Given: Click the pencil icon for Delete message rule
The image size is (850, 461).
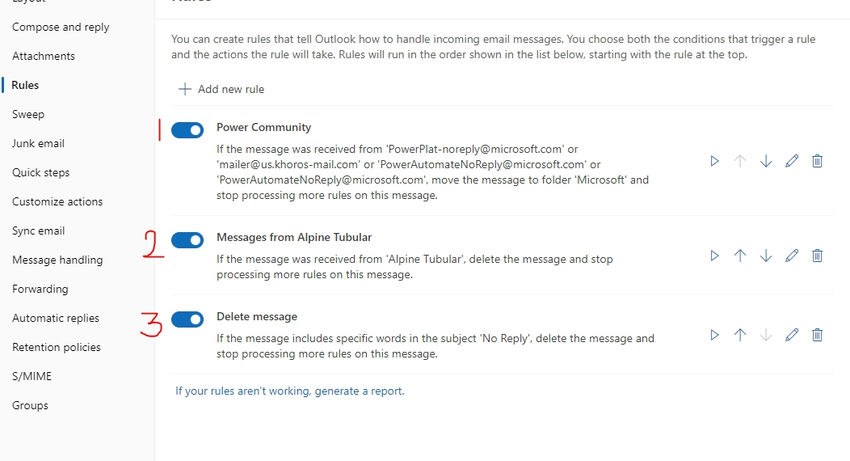Looking at the screenshot, I should (x=792, y=335).
